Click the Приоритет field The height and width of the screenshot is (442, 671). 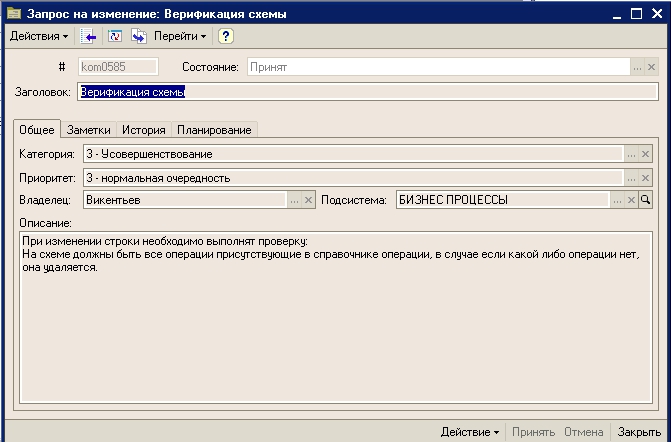(x=353, y=178)
